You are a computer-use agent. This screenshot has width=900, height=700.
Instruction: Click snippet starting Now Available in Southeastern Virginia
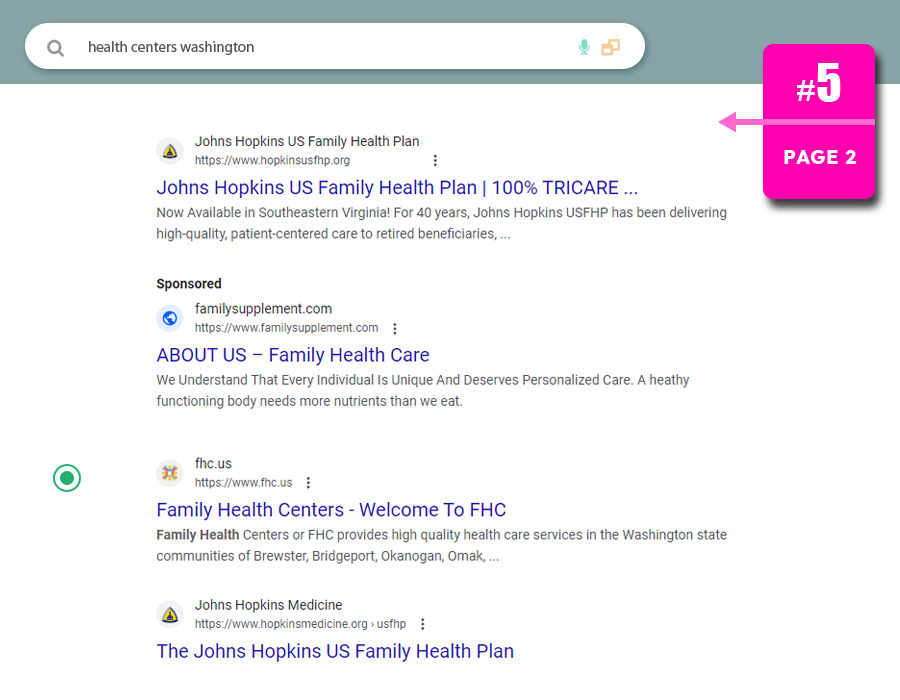click(441, 223)
